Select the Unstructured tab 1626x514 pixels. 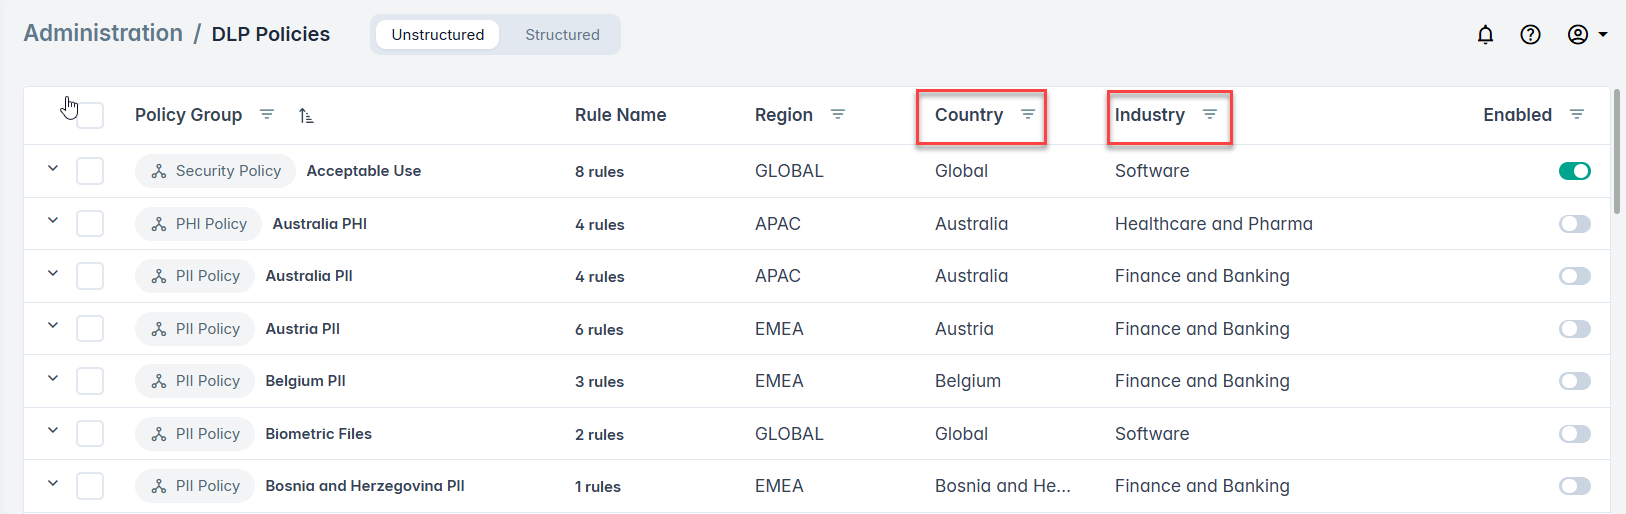click(437, 35)
